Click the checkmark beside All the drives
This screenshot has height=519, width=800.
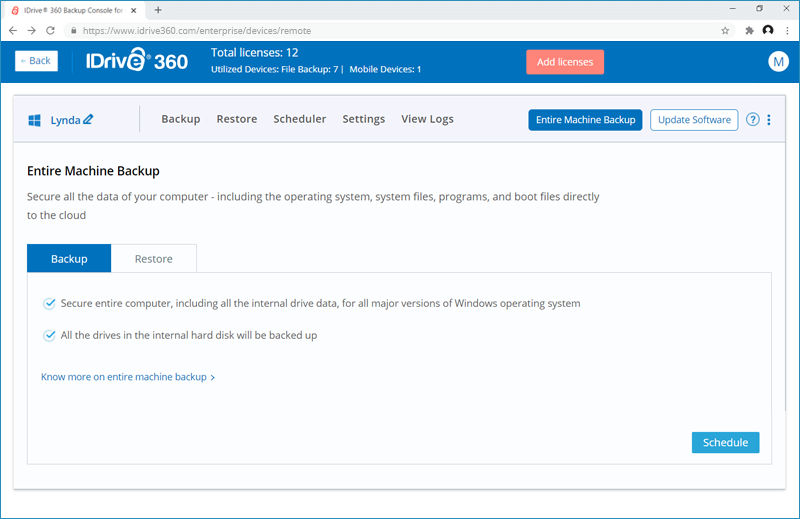49,335
